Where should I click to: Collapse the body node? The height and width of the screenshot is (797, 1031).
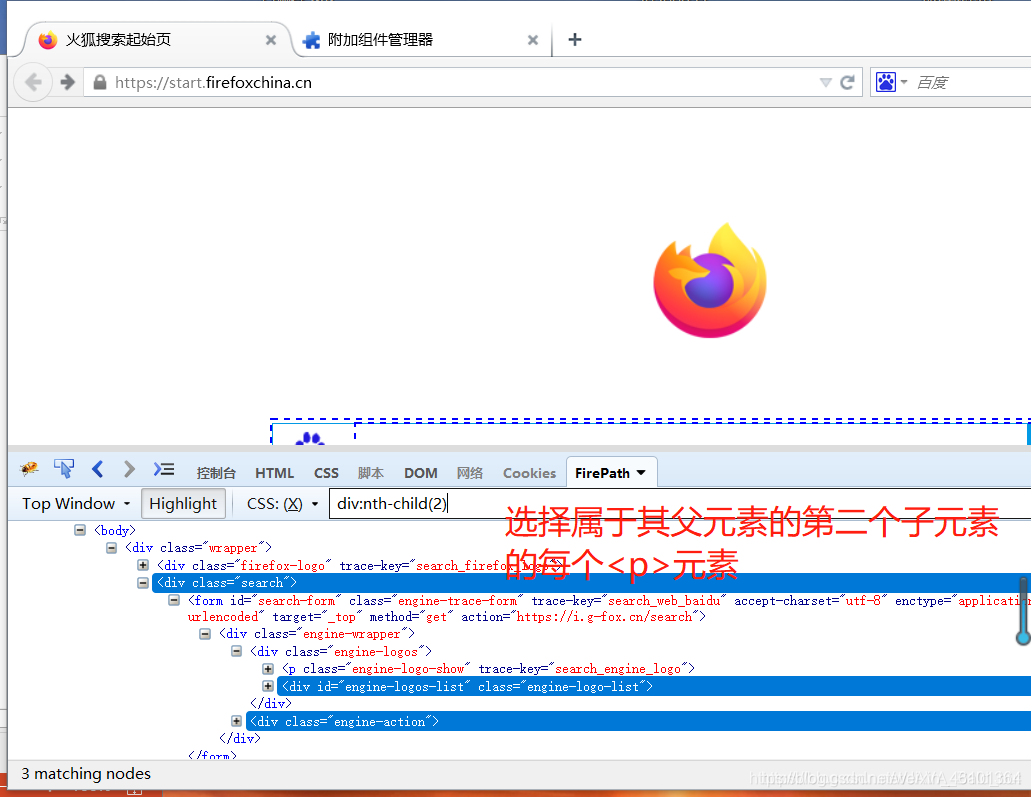80,530
